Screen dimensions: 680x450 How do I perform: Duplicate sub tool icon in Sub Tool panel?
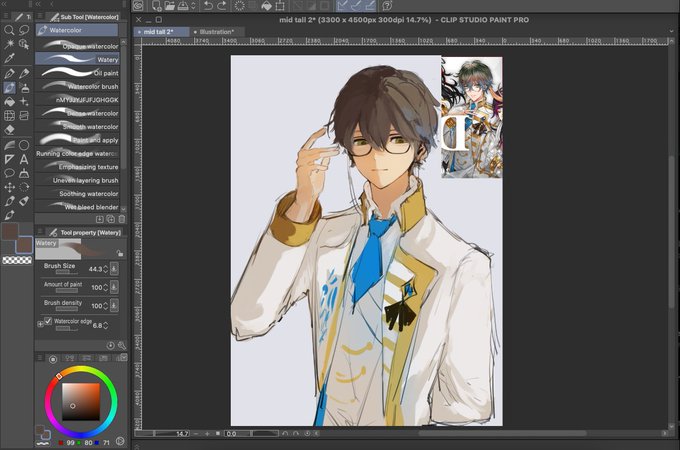tap(111, 219)
